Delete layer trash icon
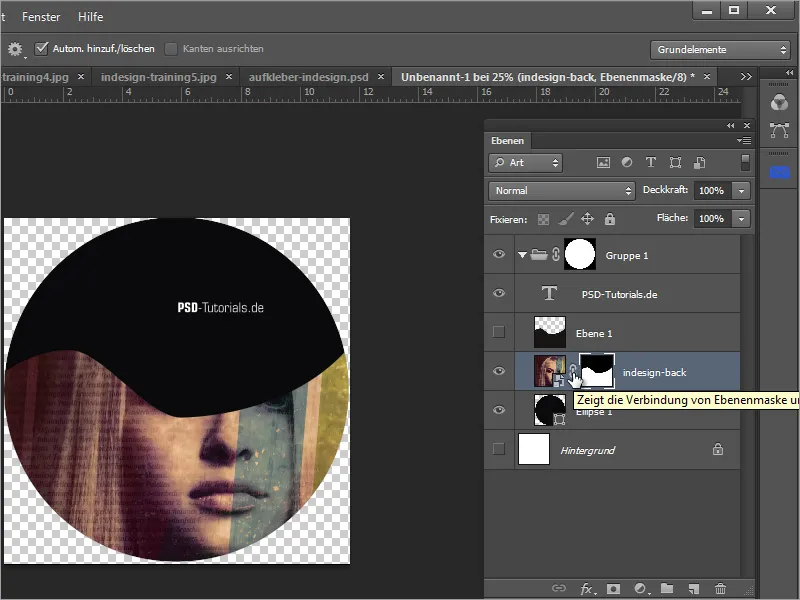 [720, 589]
